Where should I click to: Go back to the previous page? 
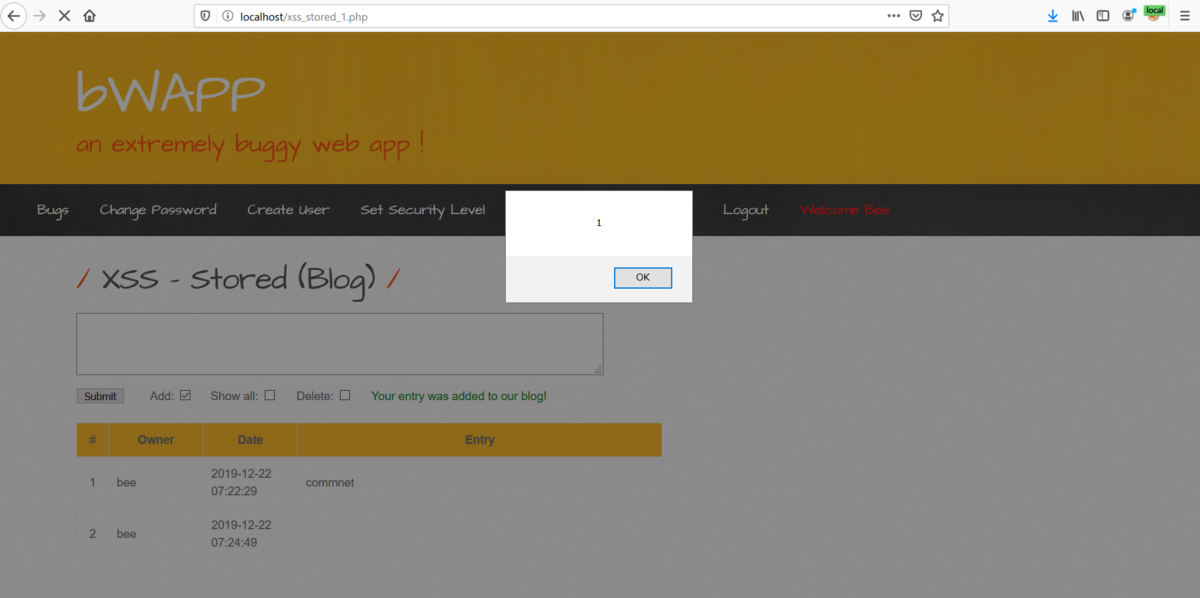[14, 16]
